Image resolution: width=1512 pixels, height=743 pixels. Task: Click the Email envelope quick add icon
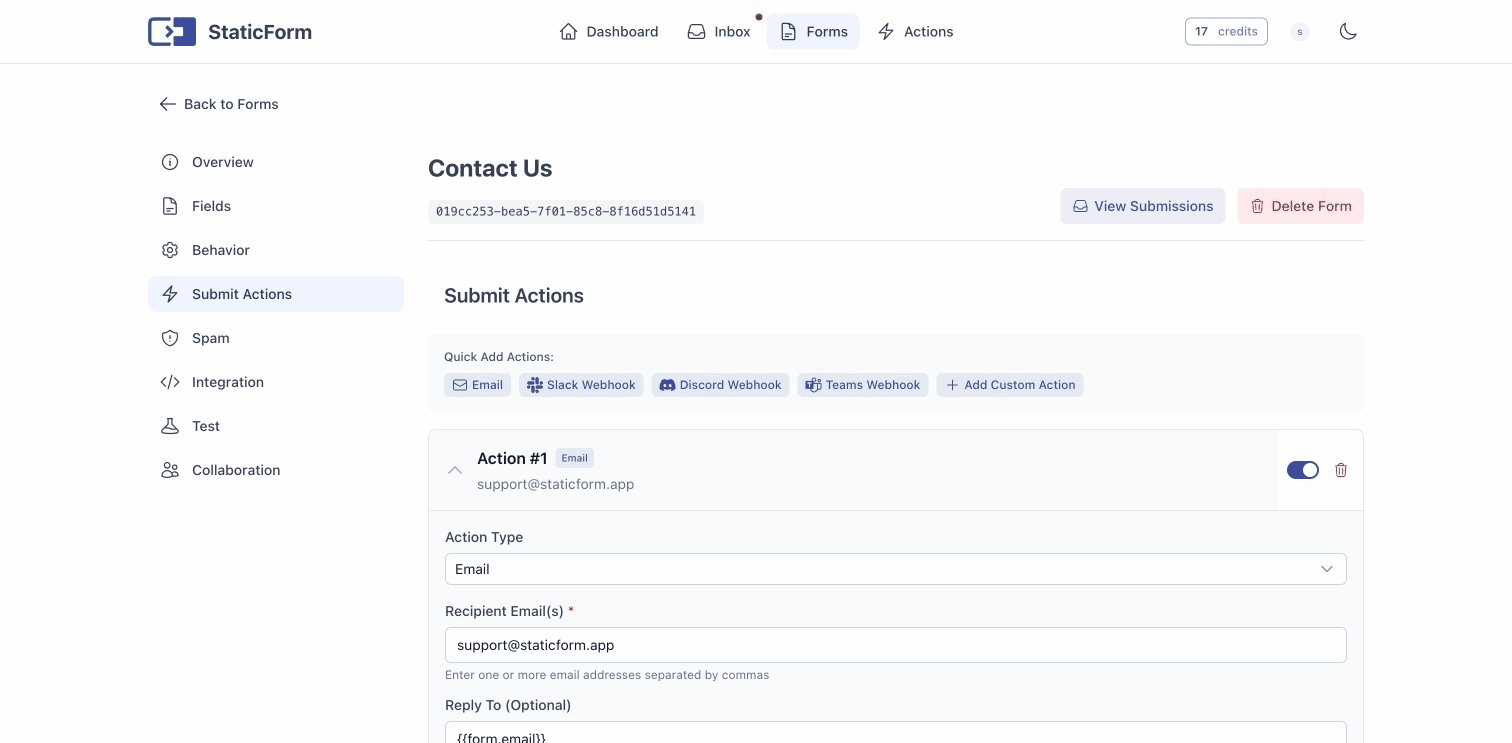pos(460,385)
